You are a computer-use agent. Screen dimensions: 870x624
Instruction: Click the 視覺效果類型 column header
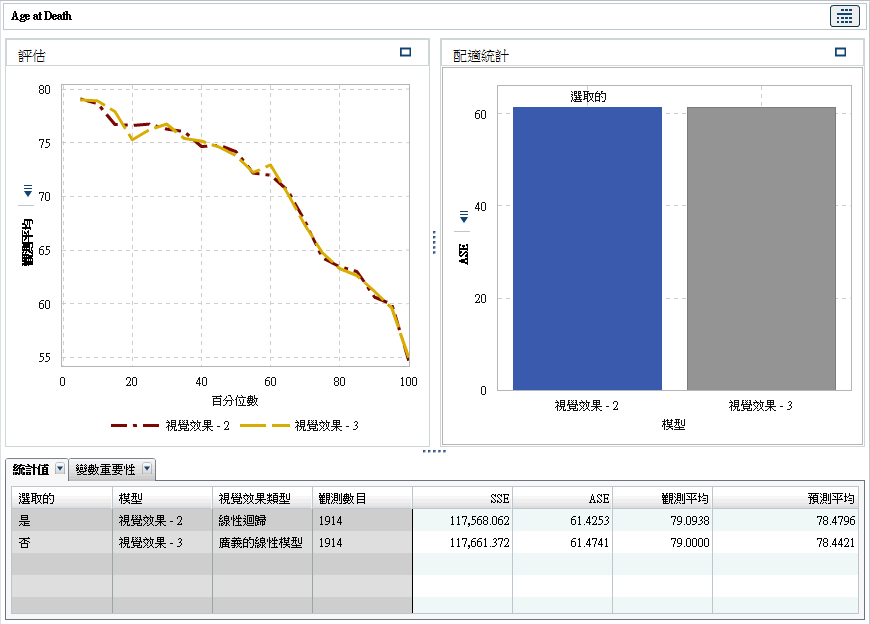point(262,498)
